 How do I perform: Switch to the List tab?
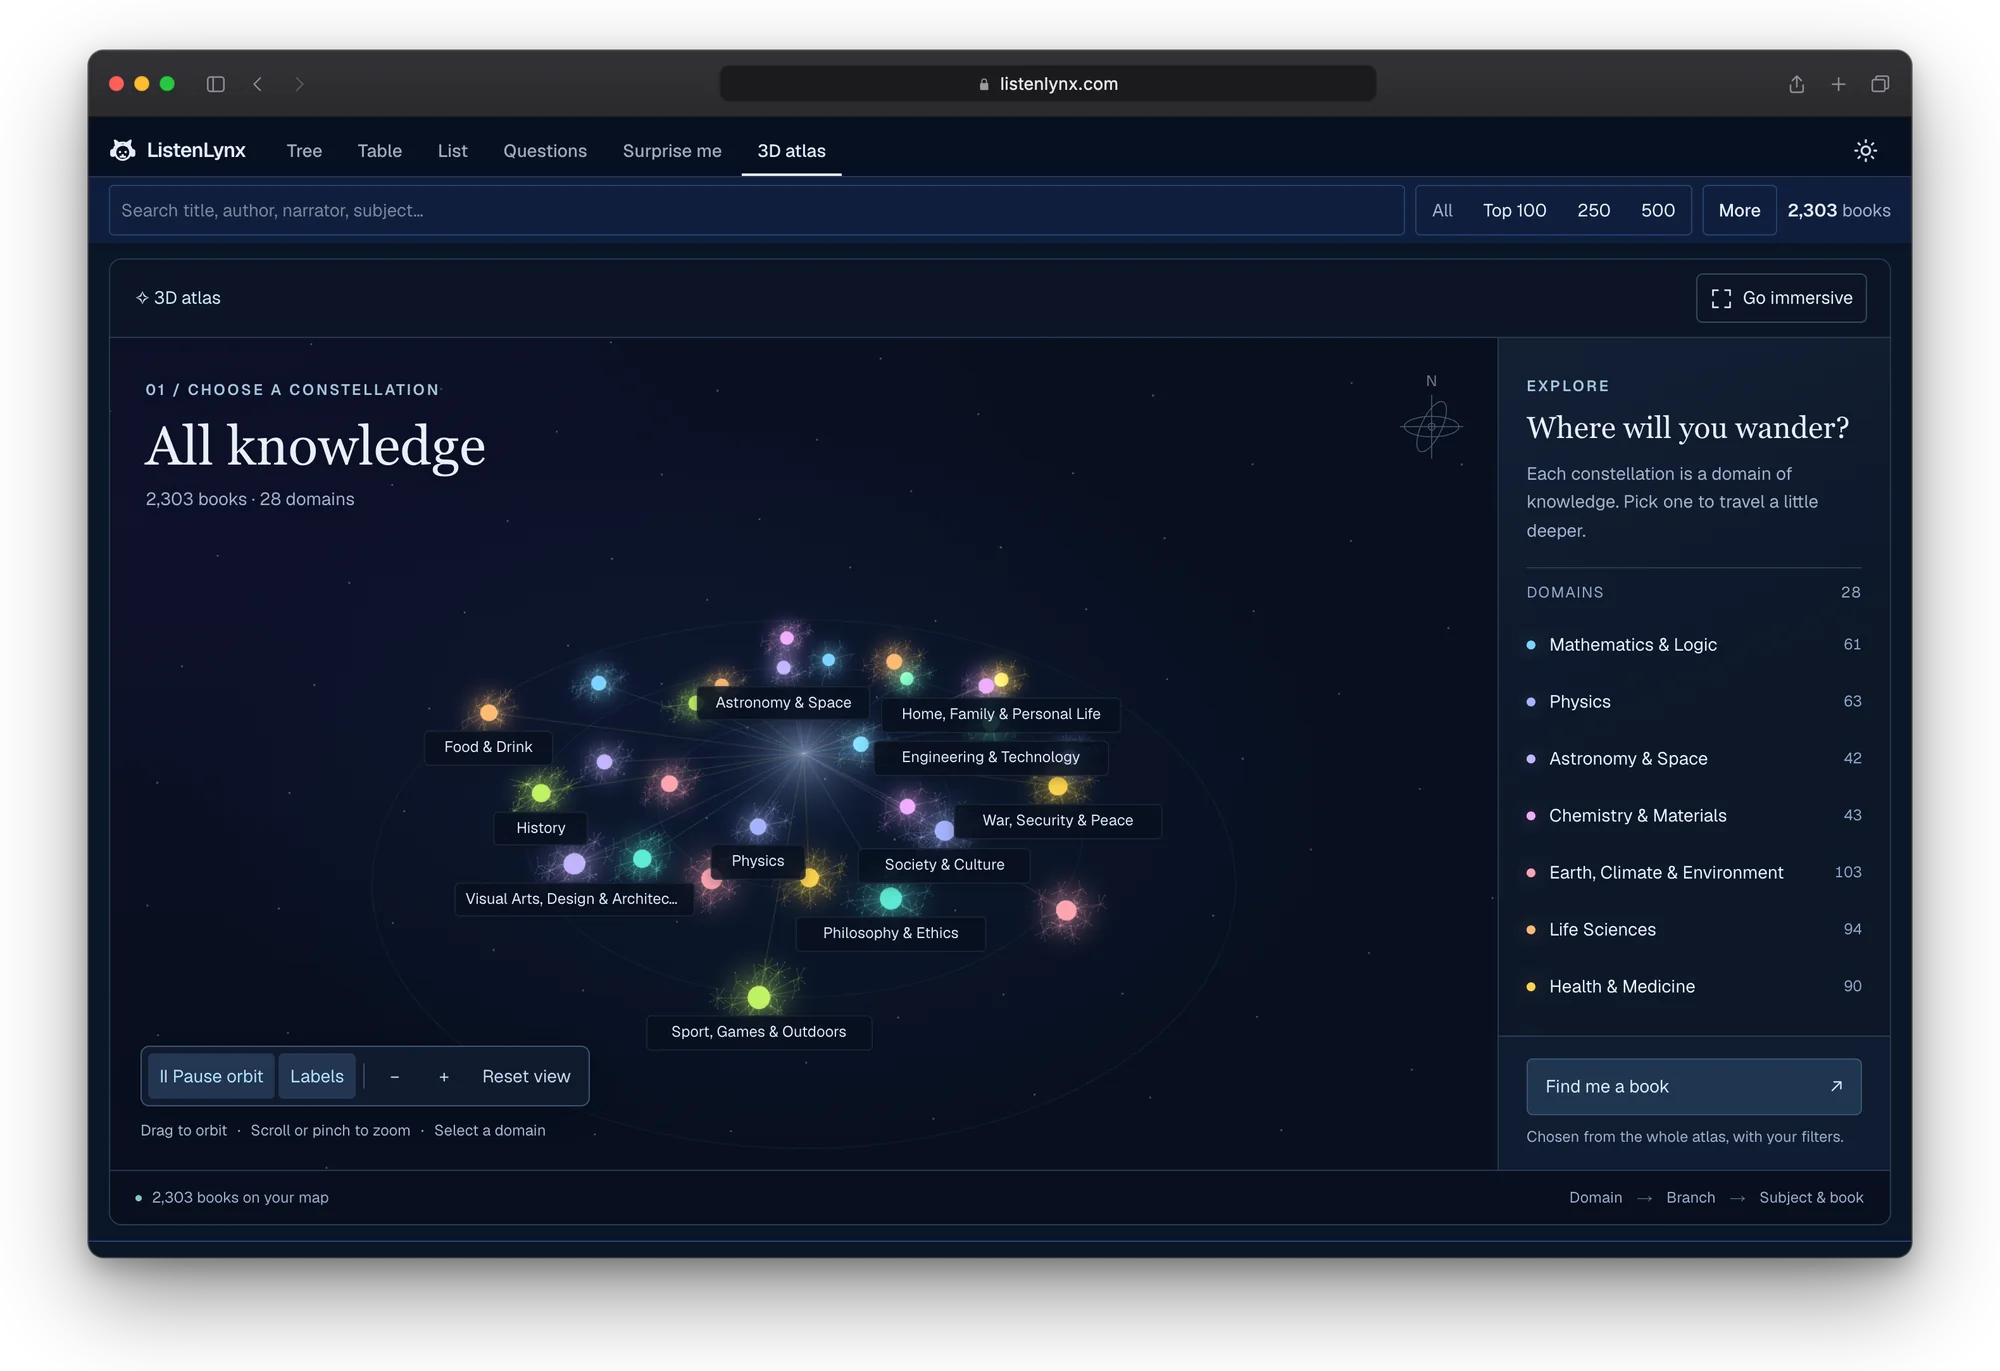click(452, 151)
